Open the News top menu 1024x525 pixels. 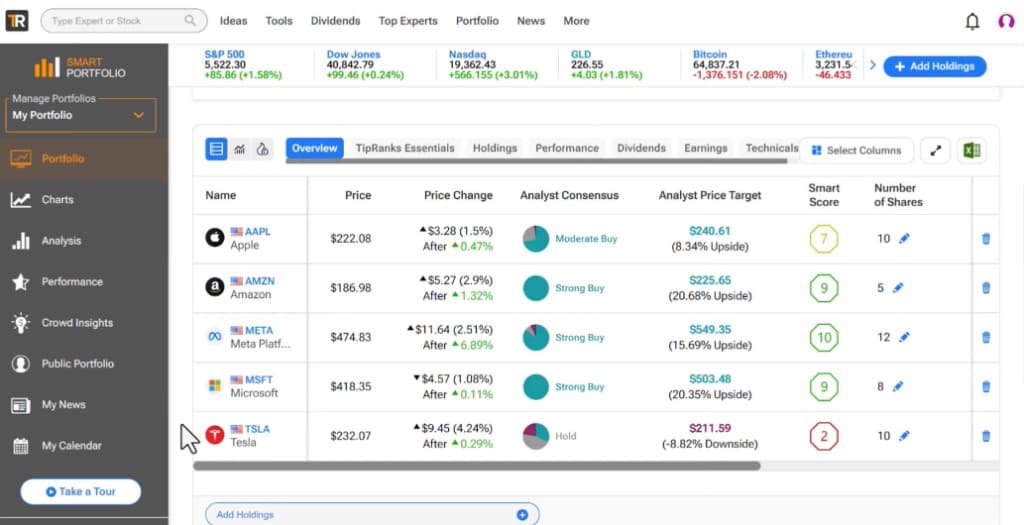(x=531, y=21)
